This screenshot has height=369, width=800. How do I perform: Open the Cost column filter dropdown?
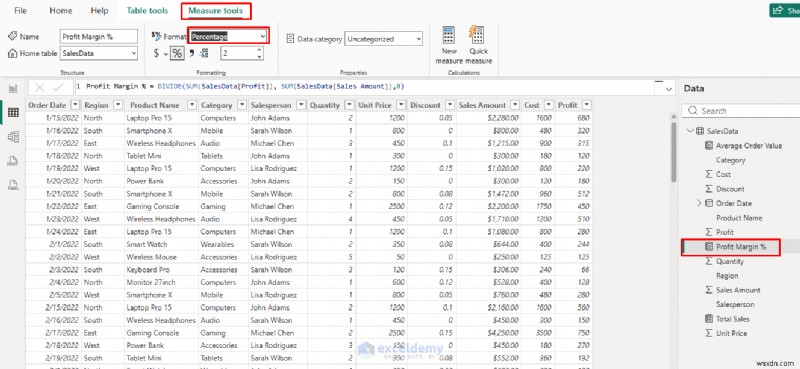(548, 105)
